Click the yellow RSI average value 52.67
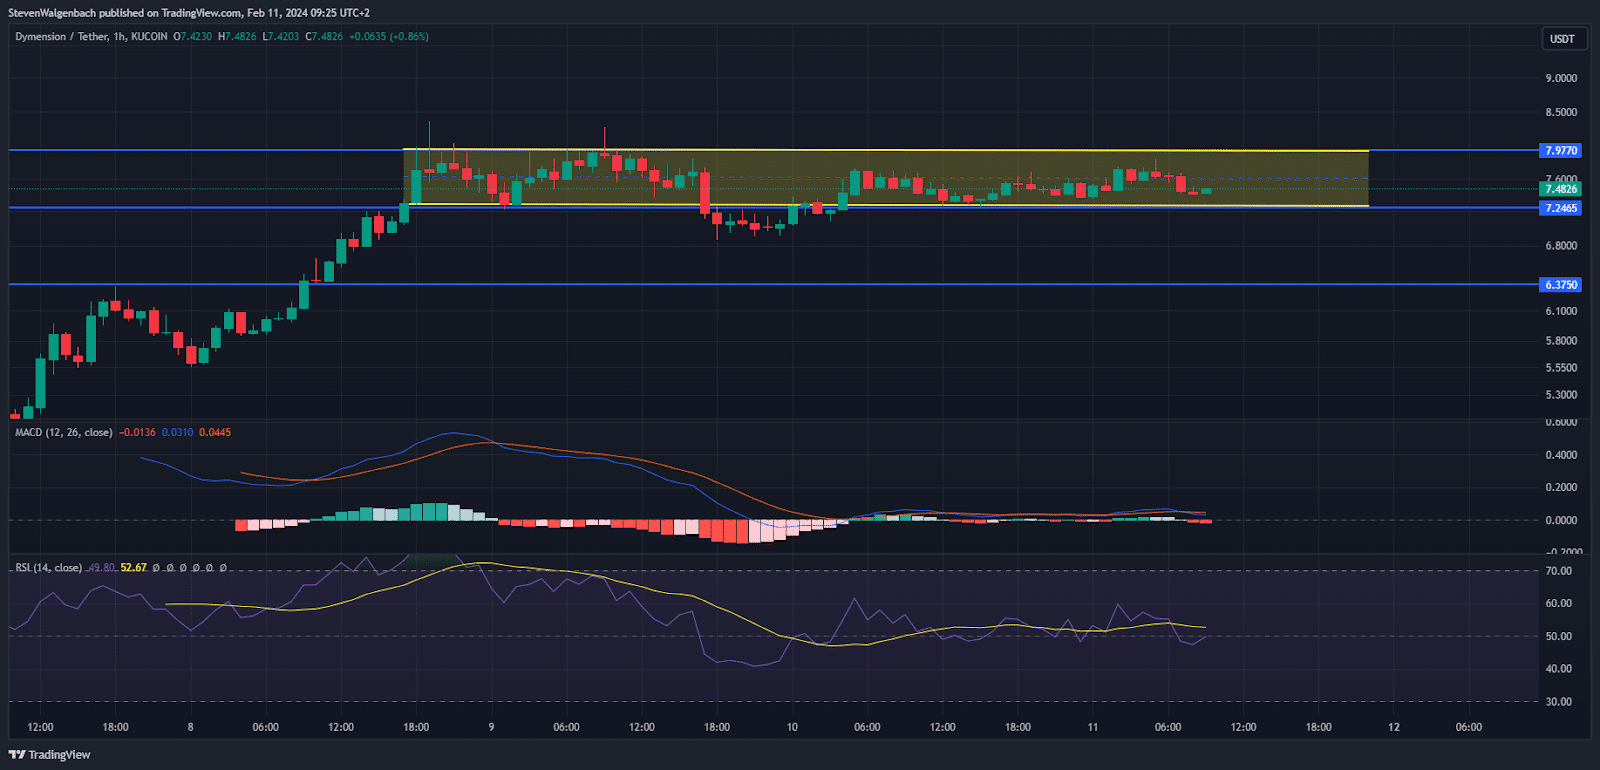1600x770 pixels. tap(133, 568)
